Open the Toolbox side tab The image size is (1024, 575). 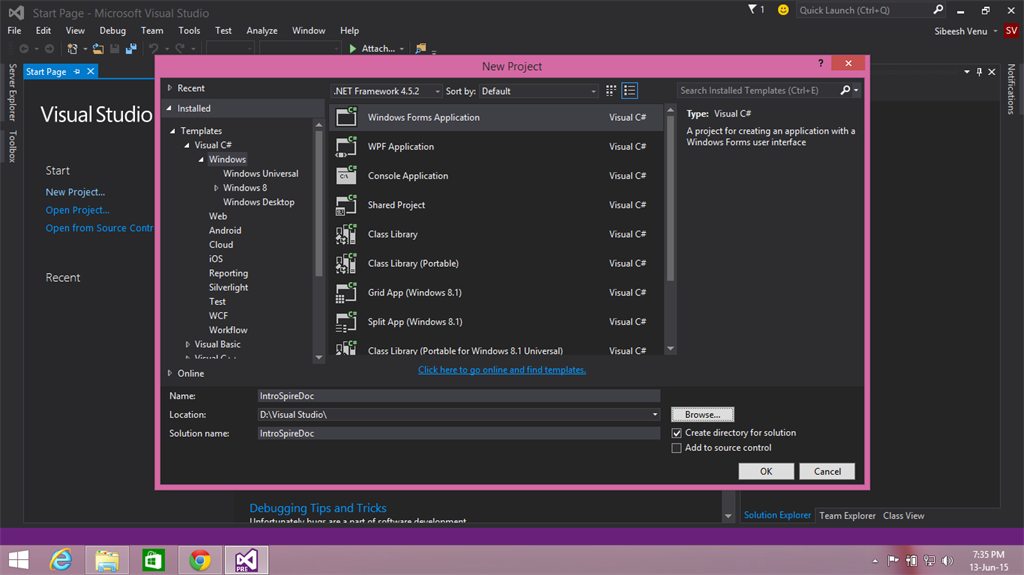[x=12, y=146]
